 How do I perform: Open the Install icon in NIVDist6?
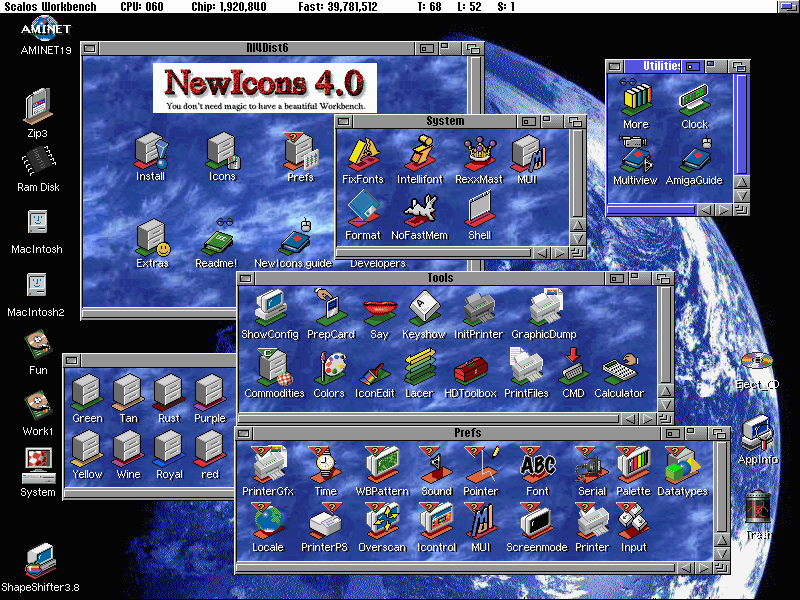click(x=150, y=150)
